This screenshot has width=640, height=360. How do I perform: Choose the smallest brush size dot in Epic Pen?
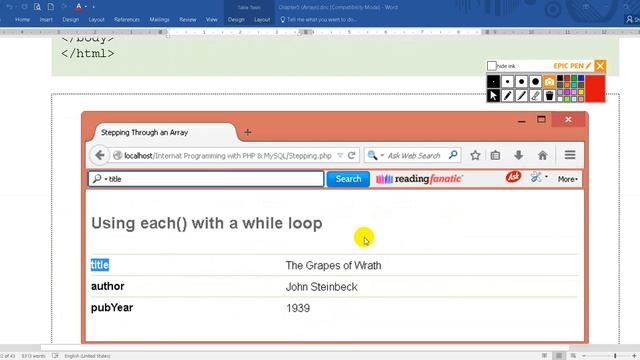(493, 82)
